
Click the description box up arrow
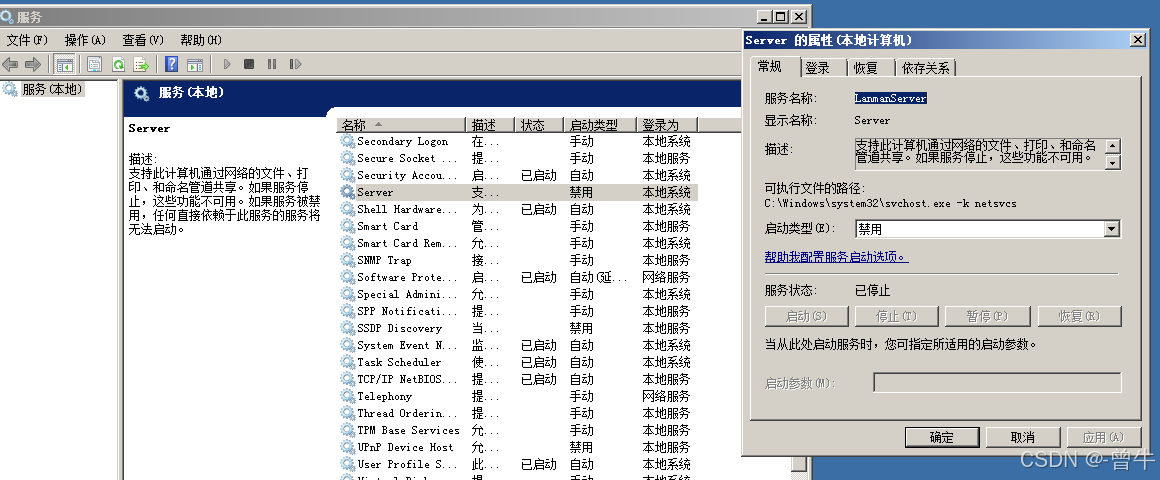click(1113, 146)
